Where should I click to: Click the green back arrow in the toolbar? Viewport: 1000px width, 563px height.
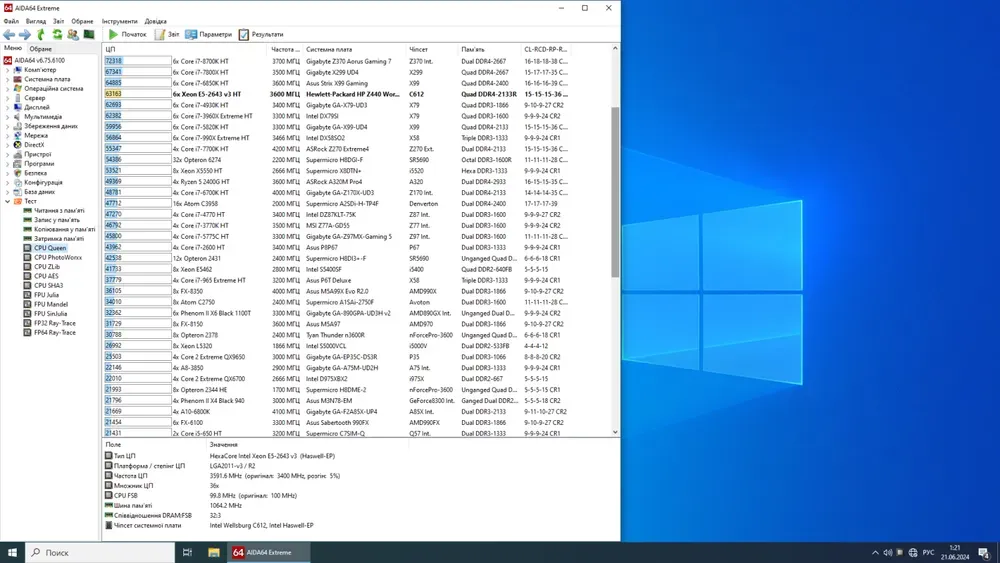tap(9, 35)
